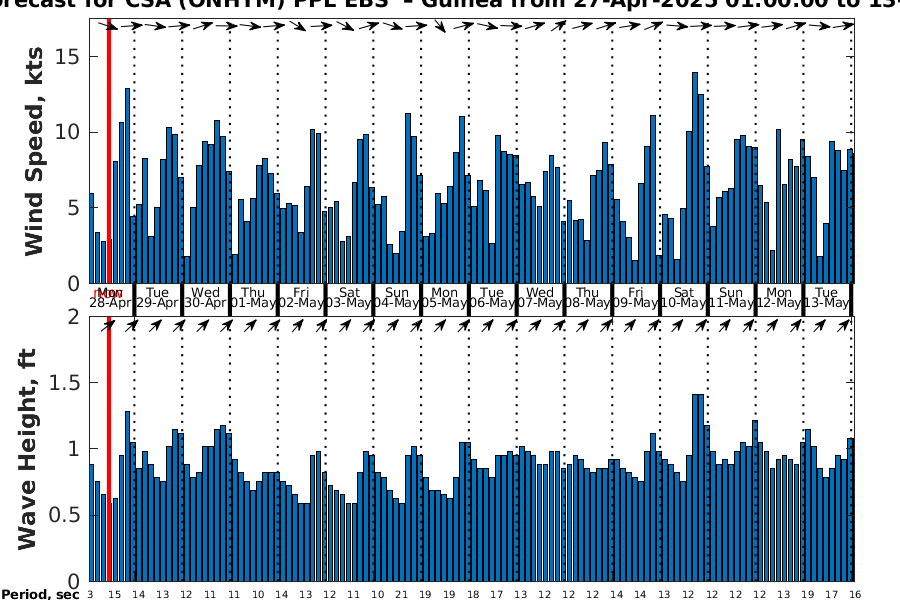Click the period value "18"

[x=473, y=595]
